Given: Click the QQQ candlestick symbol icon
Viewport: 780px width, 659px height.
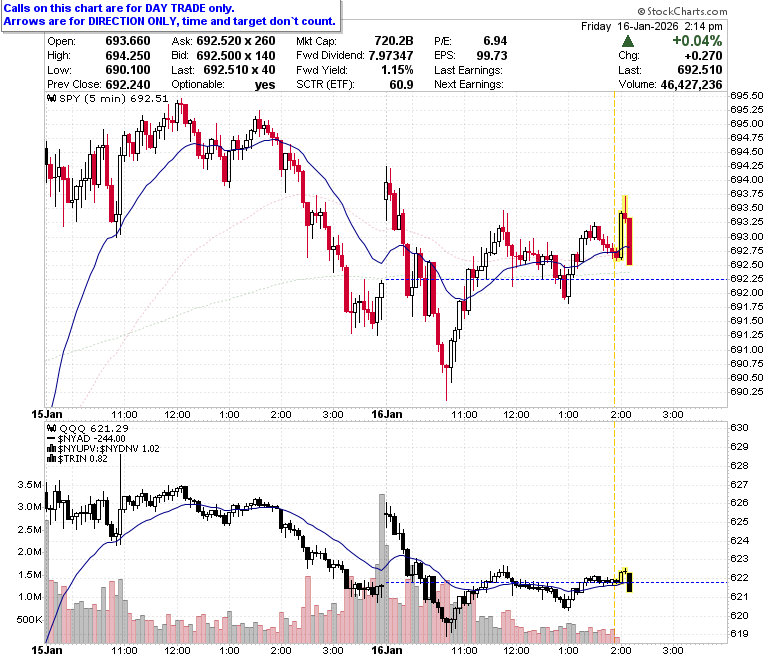Looking at the screenshot, I should [x=51, y=428].
